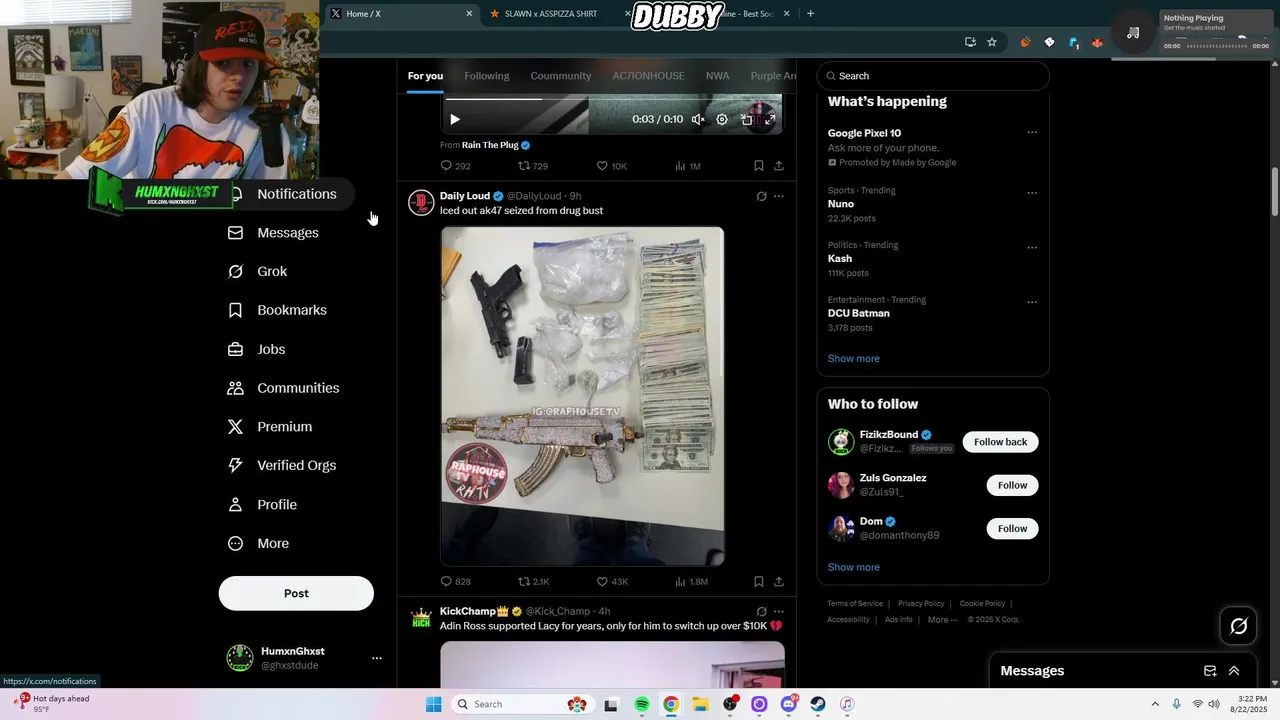Image resolution: width=1280 pixels, height=720 pixels.
Task: Open options for Google Pixel 10 promo
Action: click(x=1032, y=133)
